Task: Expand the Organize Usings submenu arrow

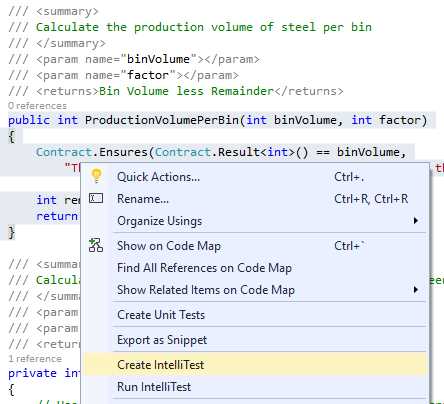Action: [416, 221]
